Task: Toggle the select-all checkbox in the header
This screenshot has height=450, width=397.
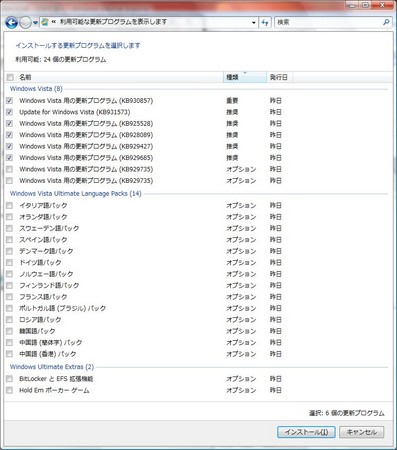Action: 10,77
